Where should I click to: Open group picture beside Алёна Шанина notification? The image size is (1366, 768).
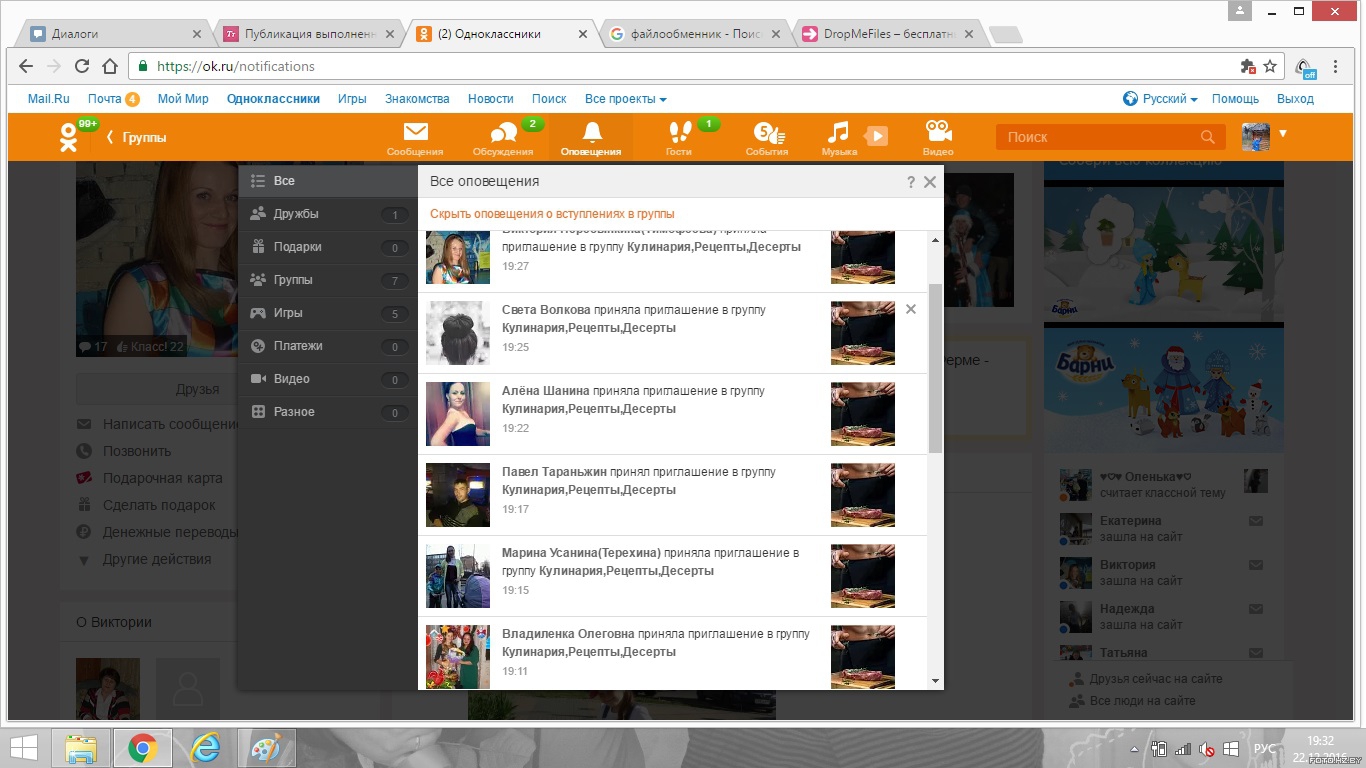[x=863, y=414]
